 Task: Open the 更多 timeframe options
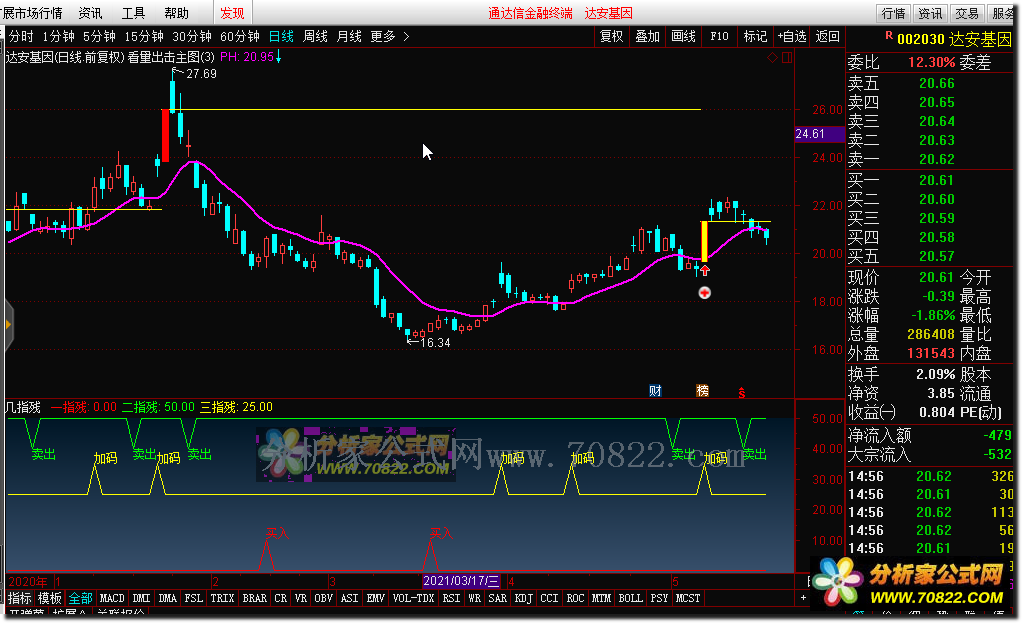pos(383,37)
